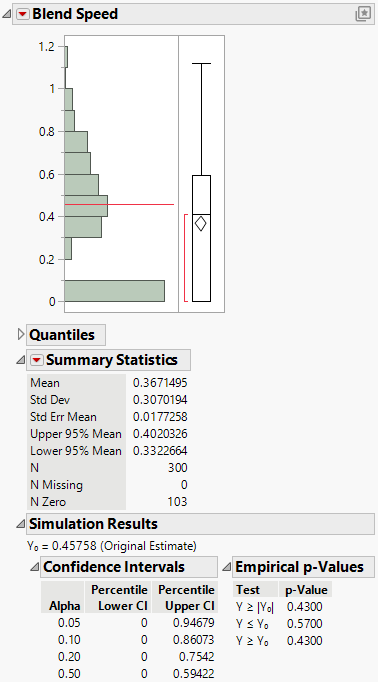Click the Upper 95% Mean value 0.4020326
The image size is (378, 682).
pyautogui.click(x=160, y=434)
